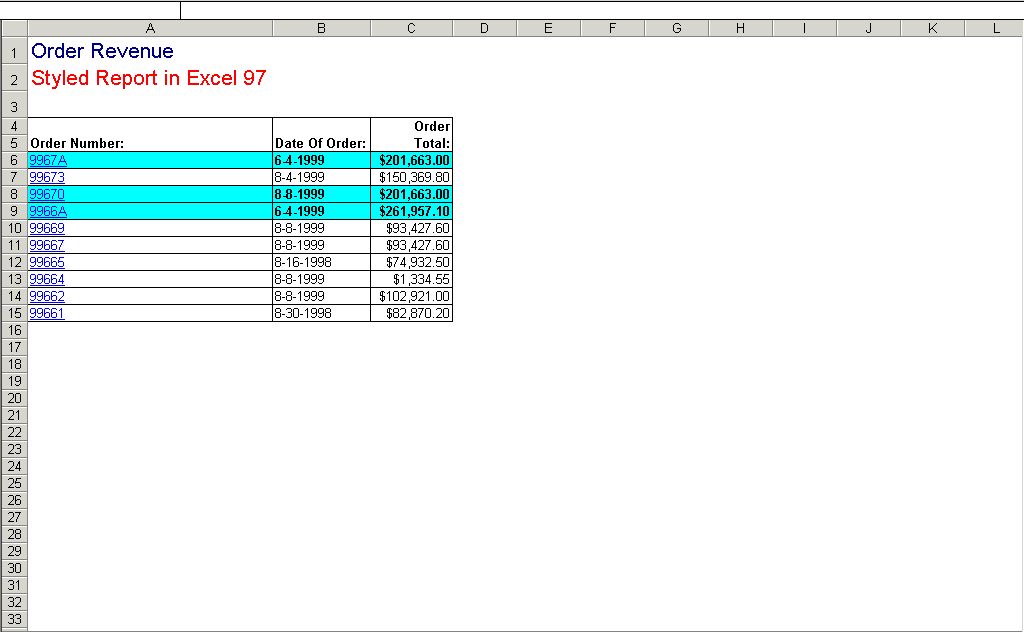Select the 8-30-1998 date cell
Image resolution: width=1024 pixels, height=632 pixels.
pyautogui.click(x=321, y=313)
